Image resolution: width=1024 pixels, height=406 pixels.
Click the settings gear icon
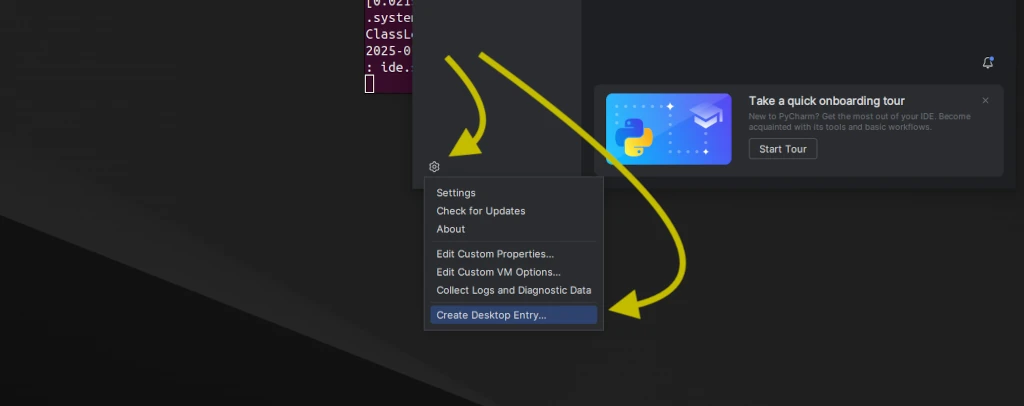coord(434,167)
